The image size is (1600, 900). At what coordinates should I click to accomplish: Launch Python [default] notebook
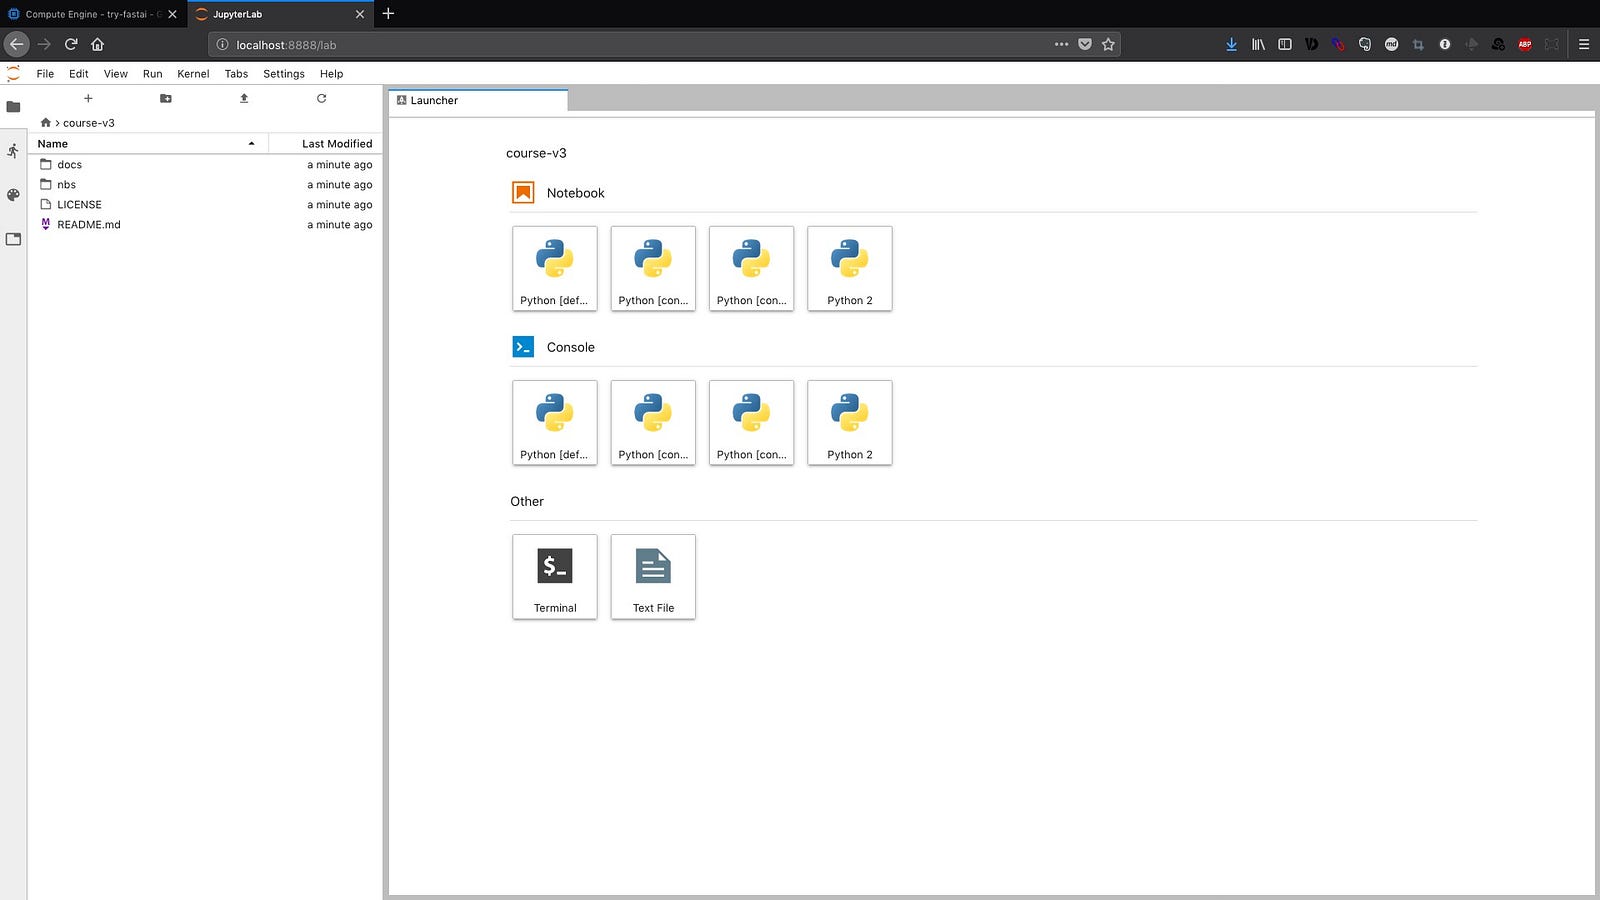[x=555, y=268]
